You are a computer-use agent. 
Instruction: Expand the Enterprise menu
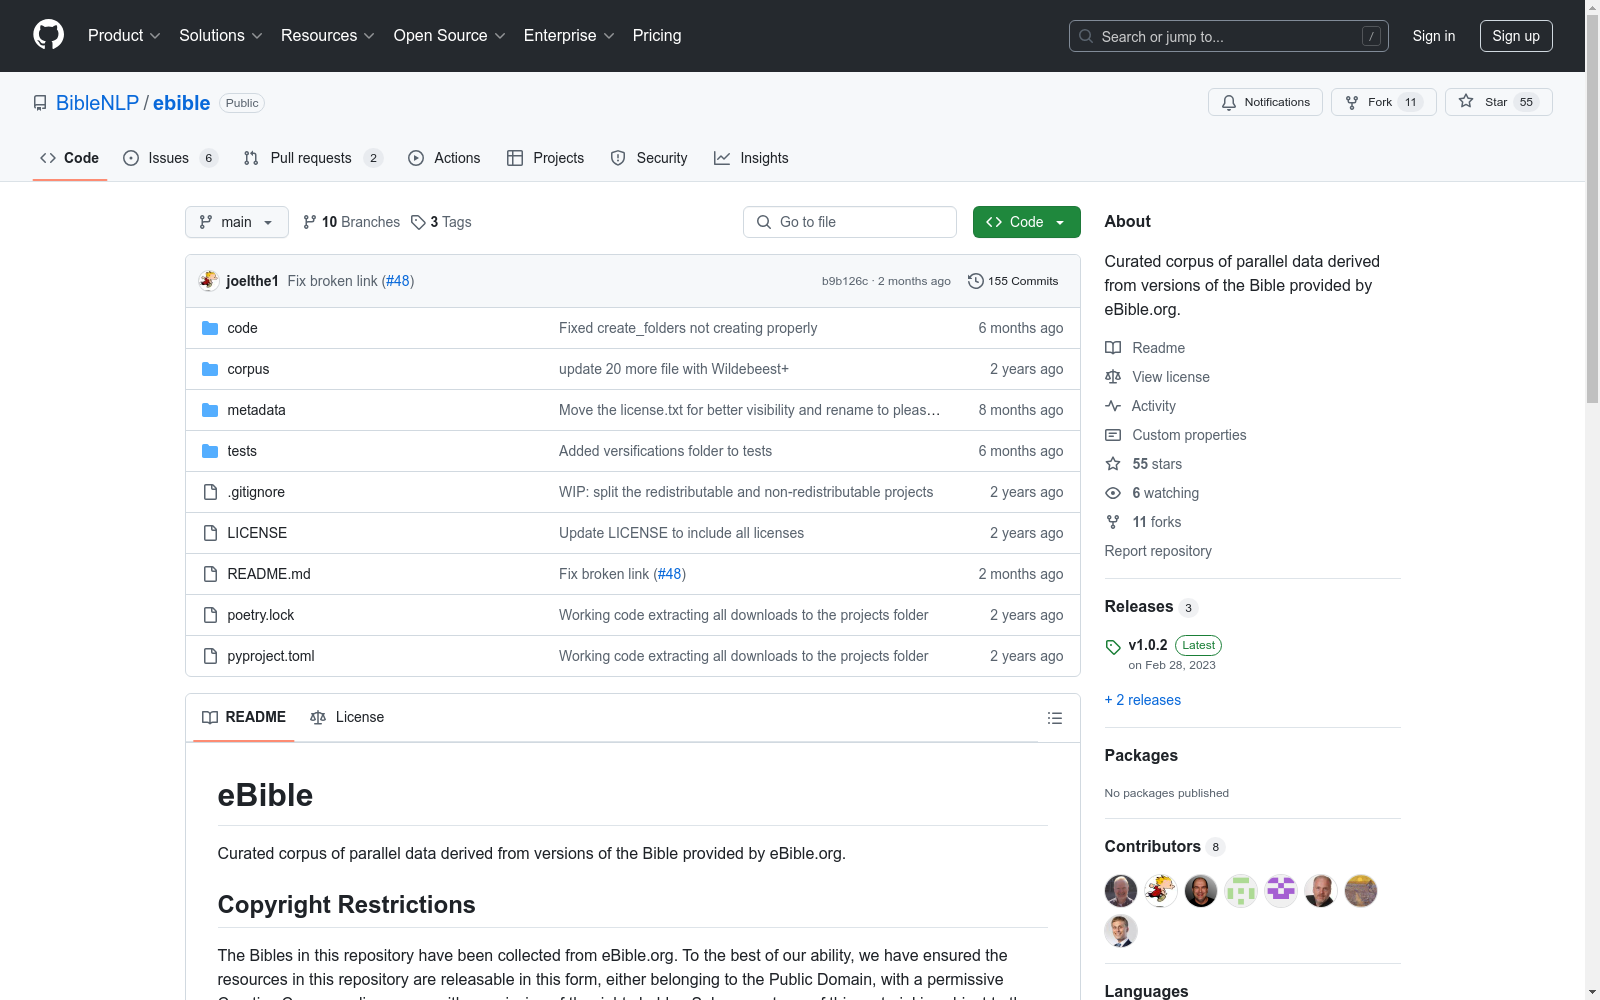569,36
